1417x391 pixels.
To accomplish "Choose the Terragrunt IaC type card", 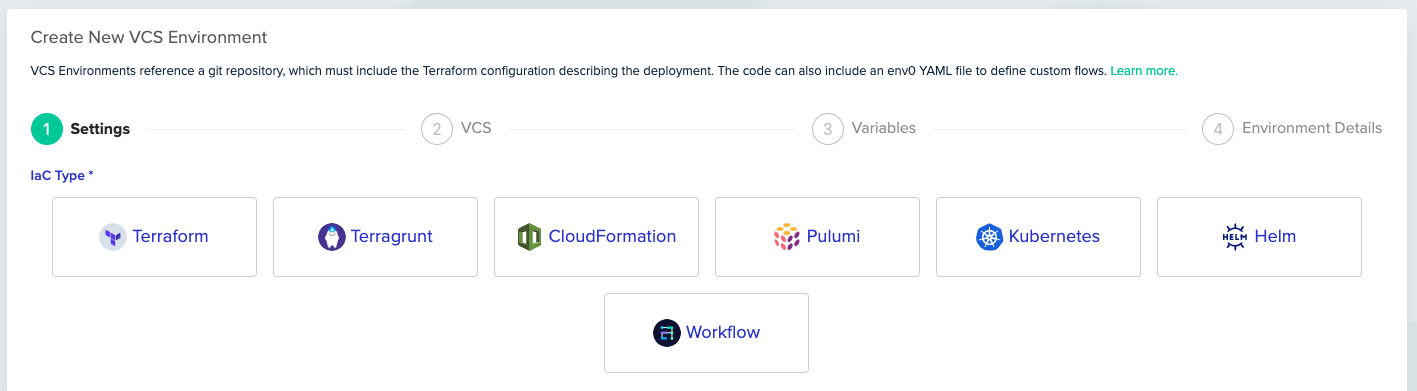I will click(375, 237).
